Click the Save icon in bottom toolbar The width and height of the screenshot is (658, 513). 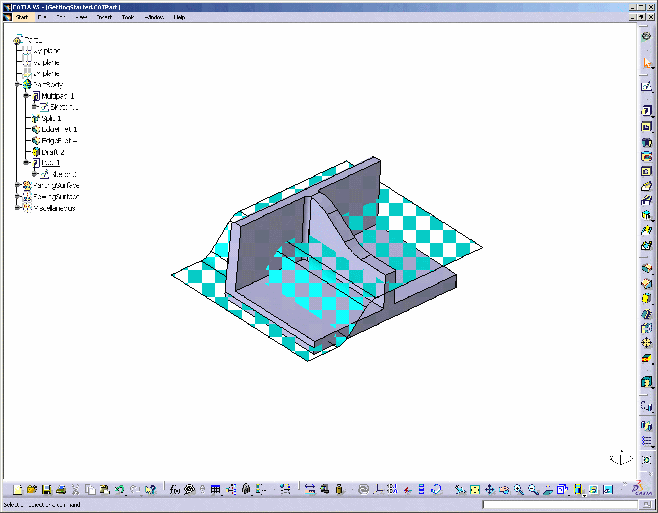(47, 490)
